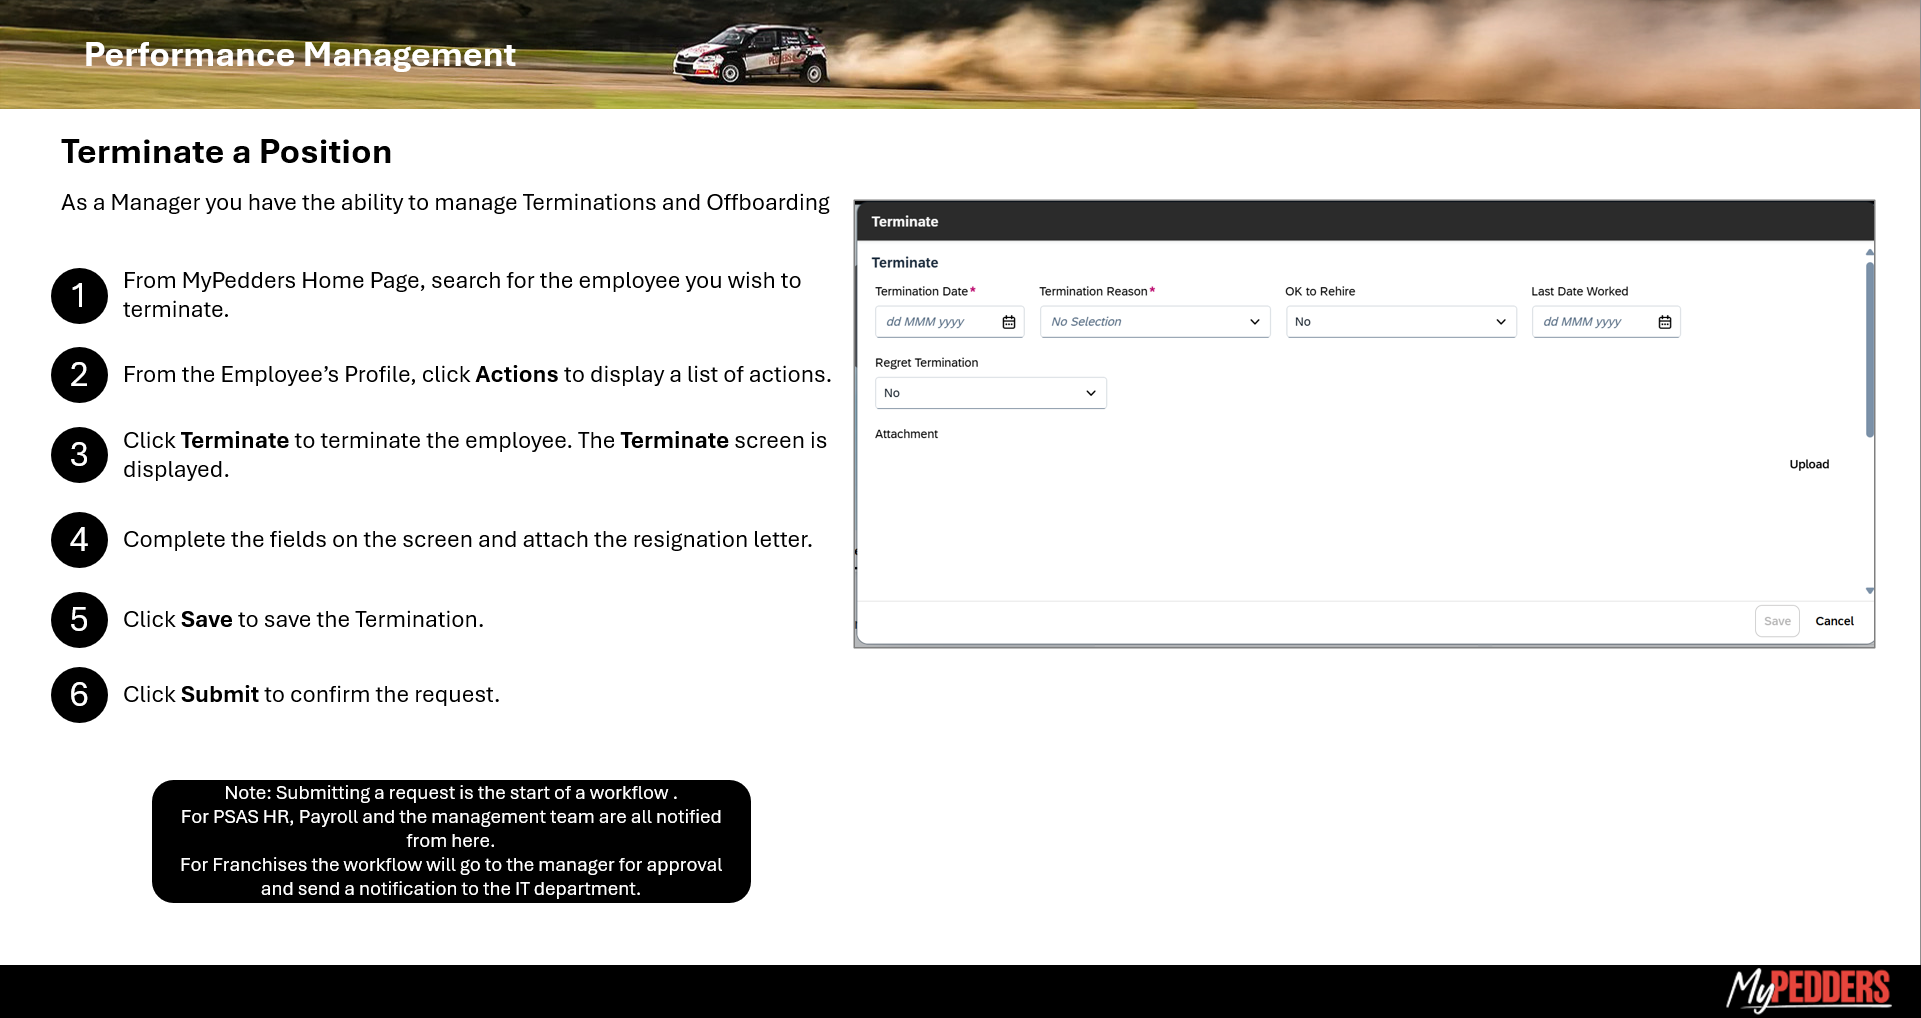Click the 'Regret Termination' label
1921x1018 pixels.
click(x=926, y=363)
